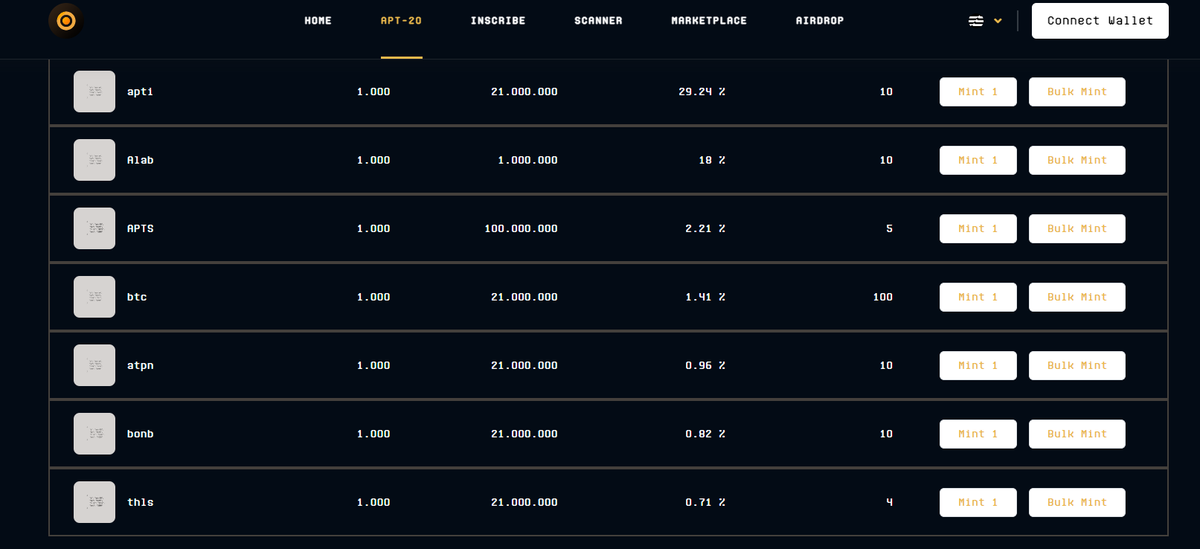Click the 0.71 % progress value

point(705,502)
